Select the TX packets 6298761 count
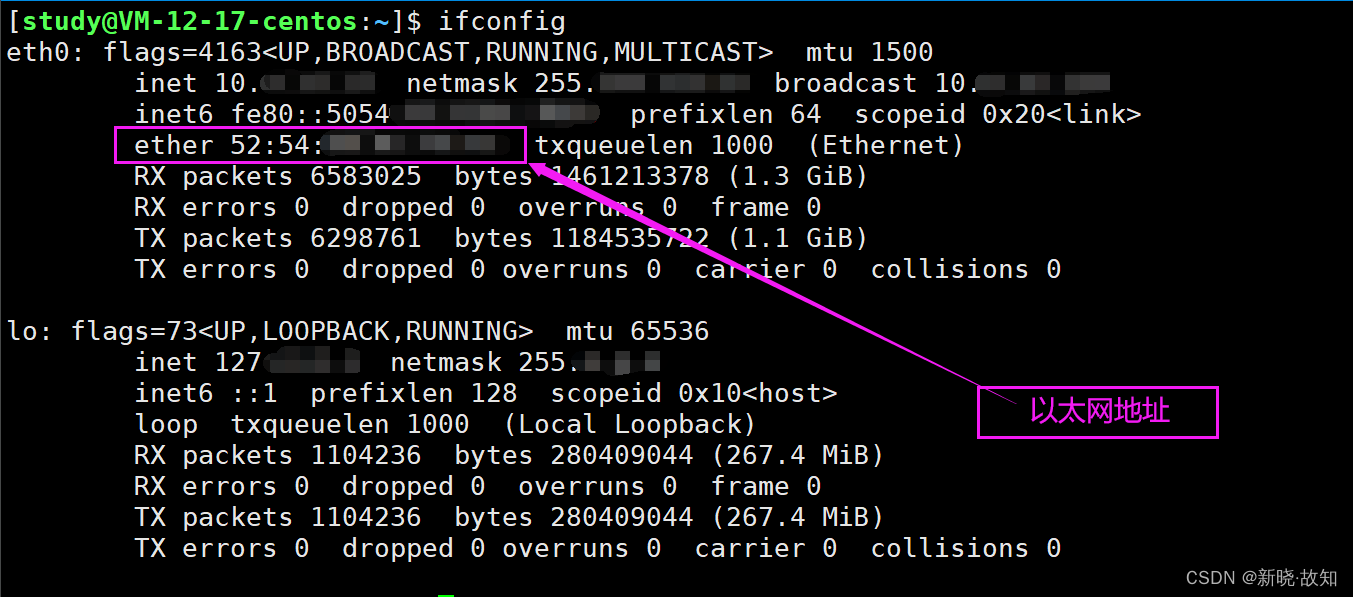Image resolution: width=1353 pixels, height=597 pixels. (278, 238)
